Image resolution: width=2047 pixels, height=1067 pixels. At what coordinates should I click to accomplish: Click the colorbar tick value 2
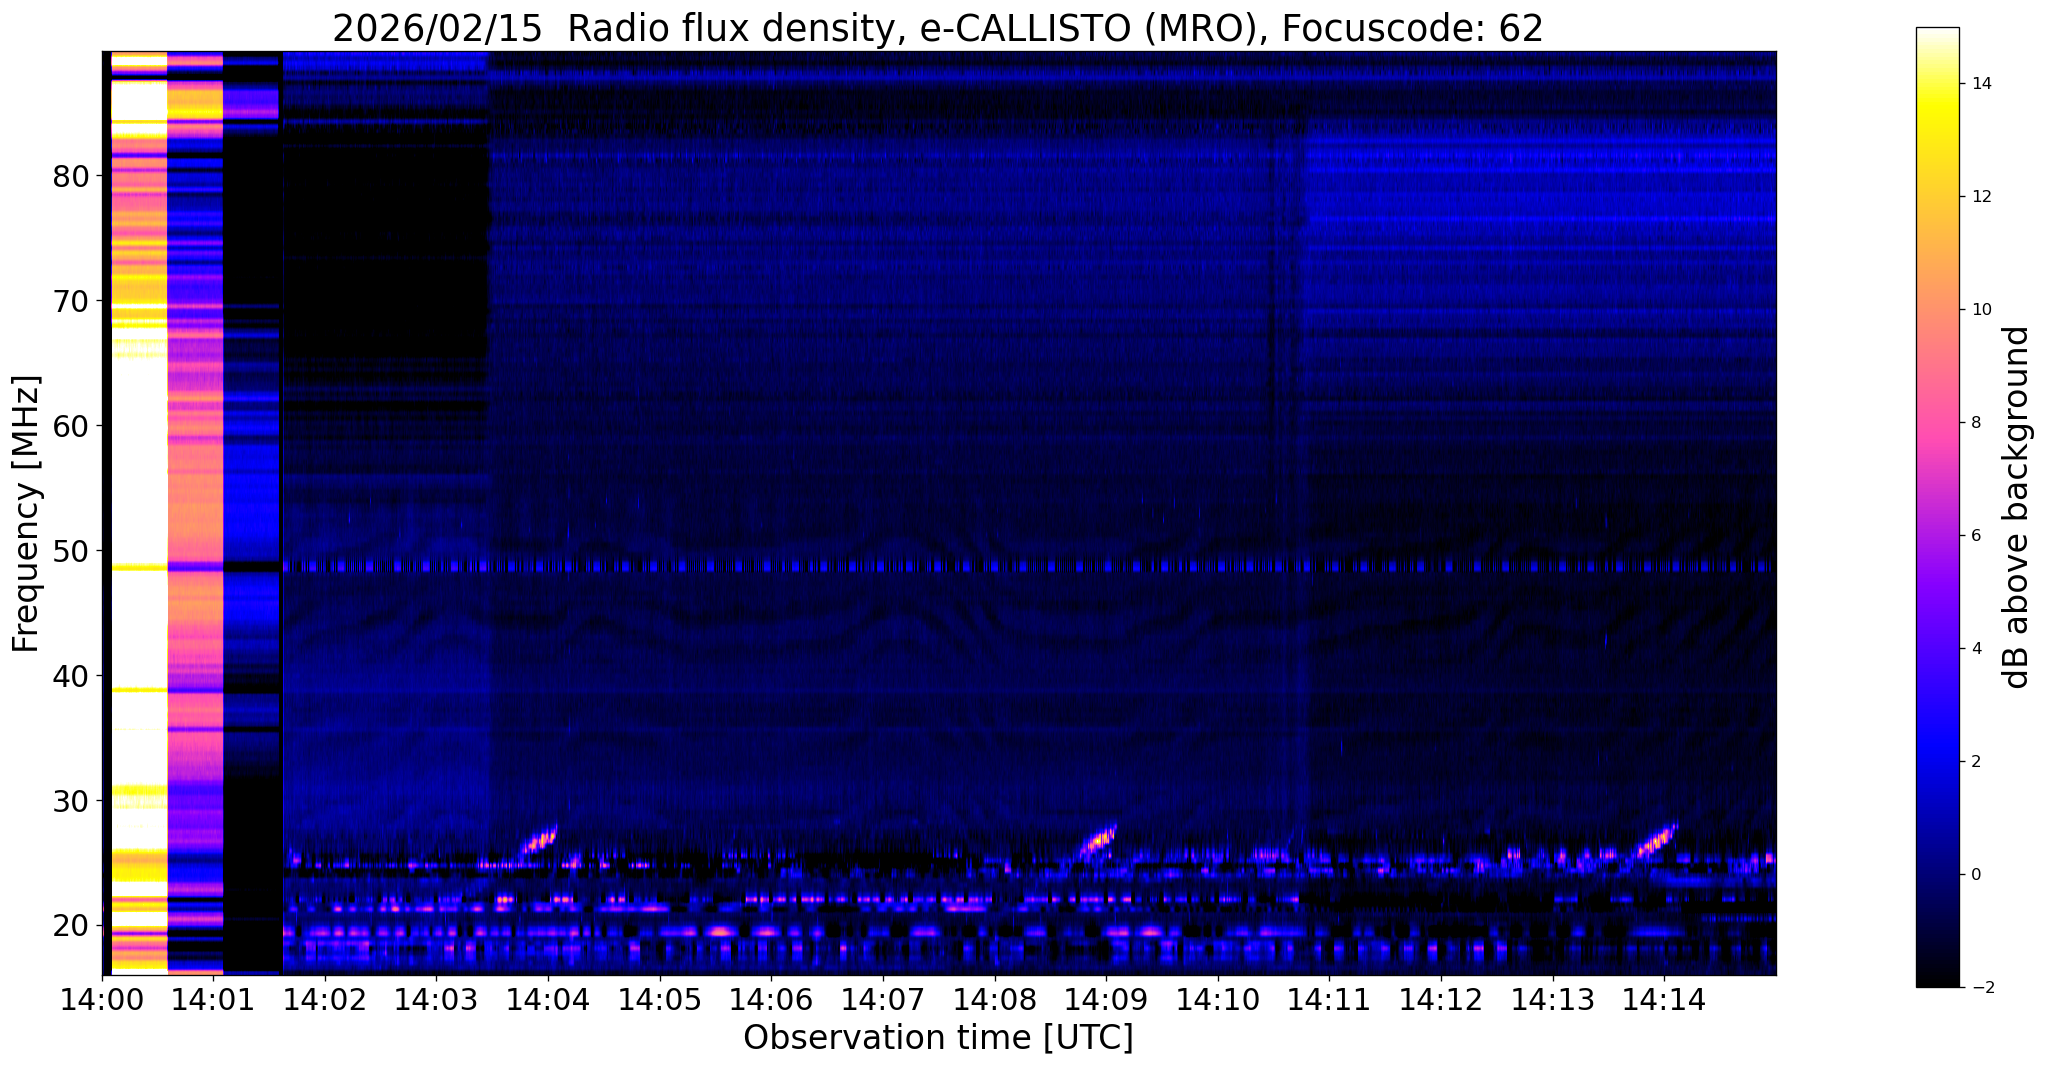(1975, 762)
